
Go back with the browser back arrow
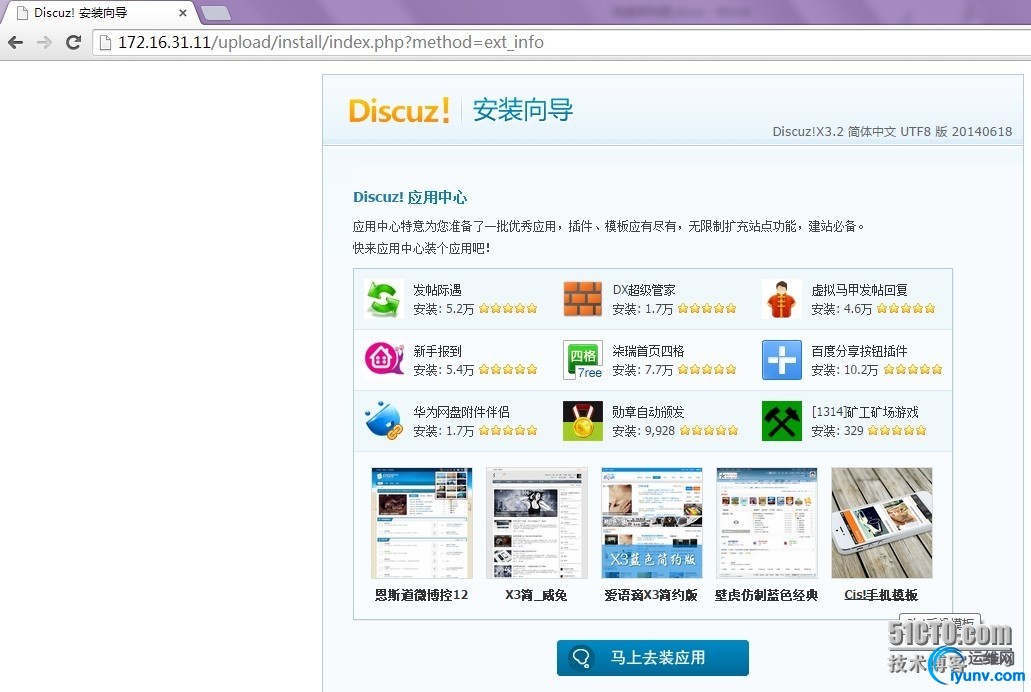[x=16, y=43]
